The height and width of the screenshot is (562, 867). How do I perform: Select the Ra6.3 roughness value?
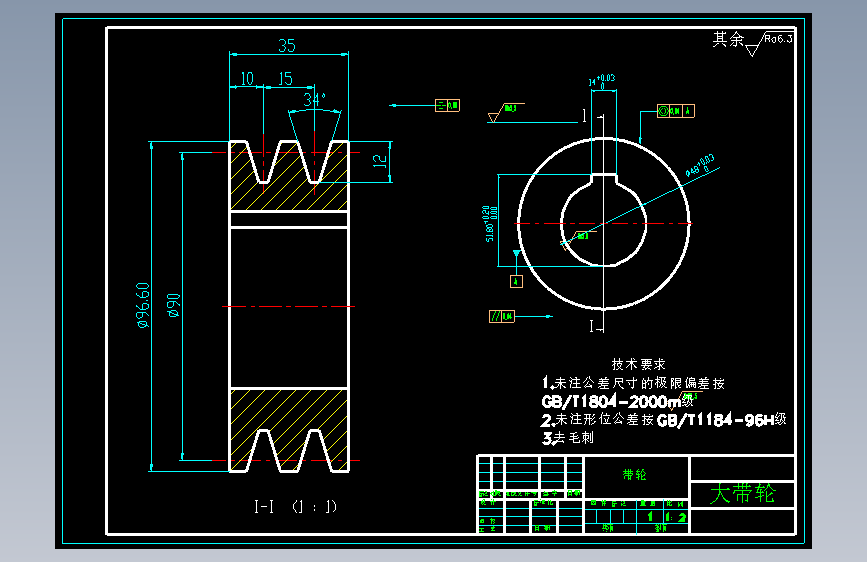[779, 39]
